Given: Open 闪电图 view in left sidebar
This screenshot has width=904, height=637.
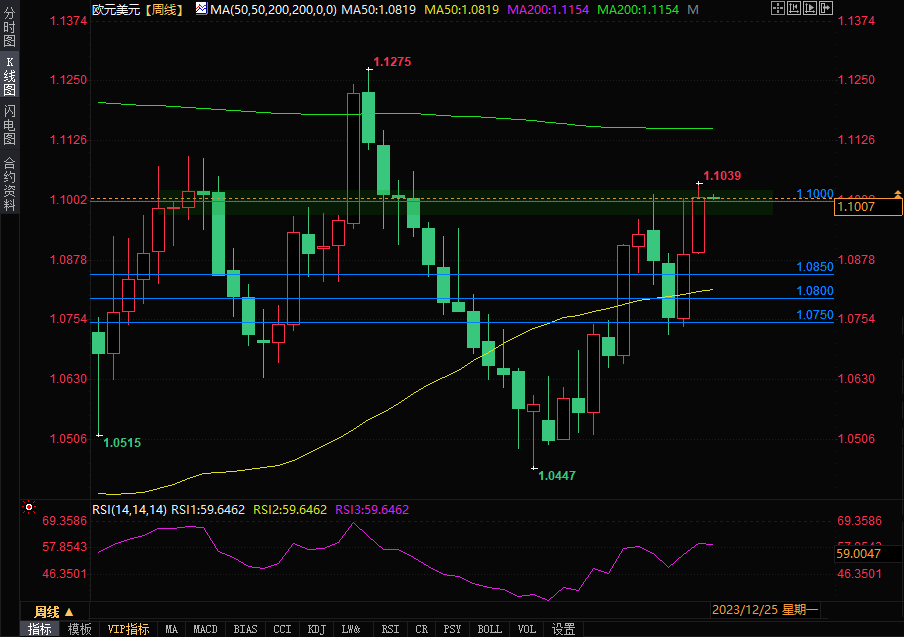Looking at the screenshot, I should point(9,125).
